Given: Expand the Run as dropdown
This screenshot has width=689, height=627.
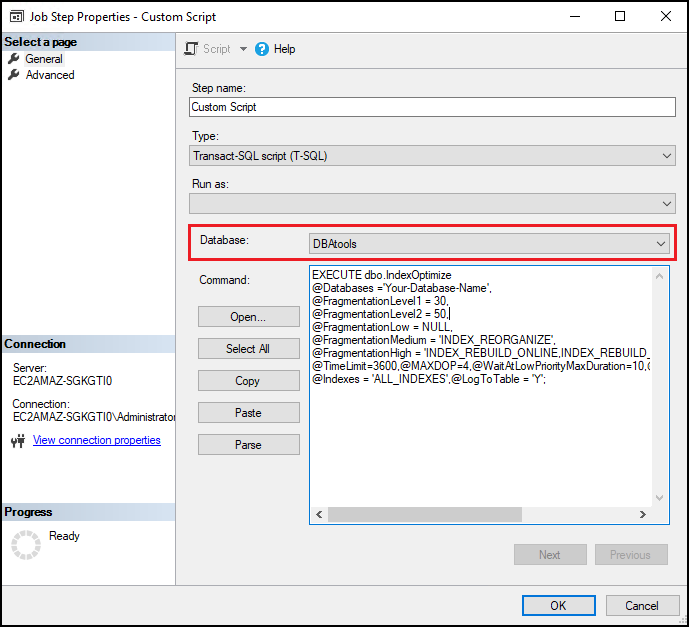Looking at the screenshot, I should click(x=667, y=204).
